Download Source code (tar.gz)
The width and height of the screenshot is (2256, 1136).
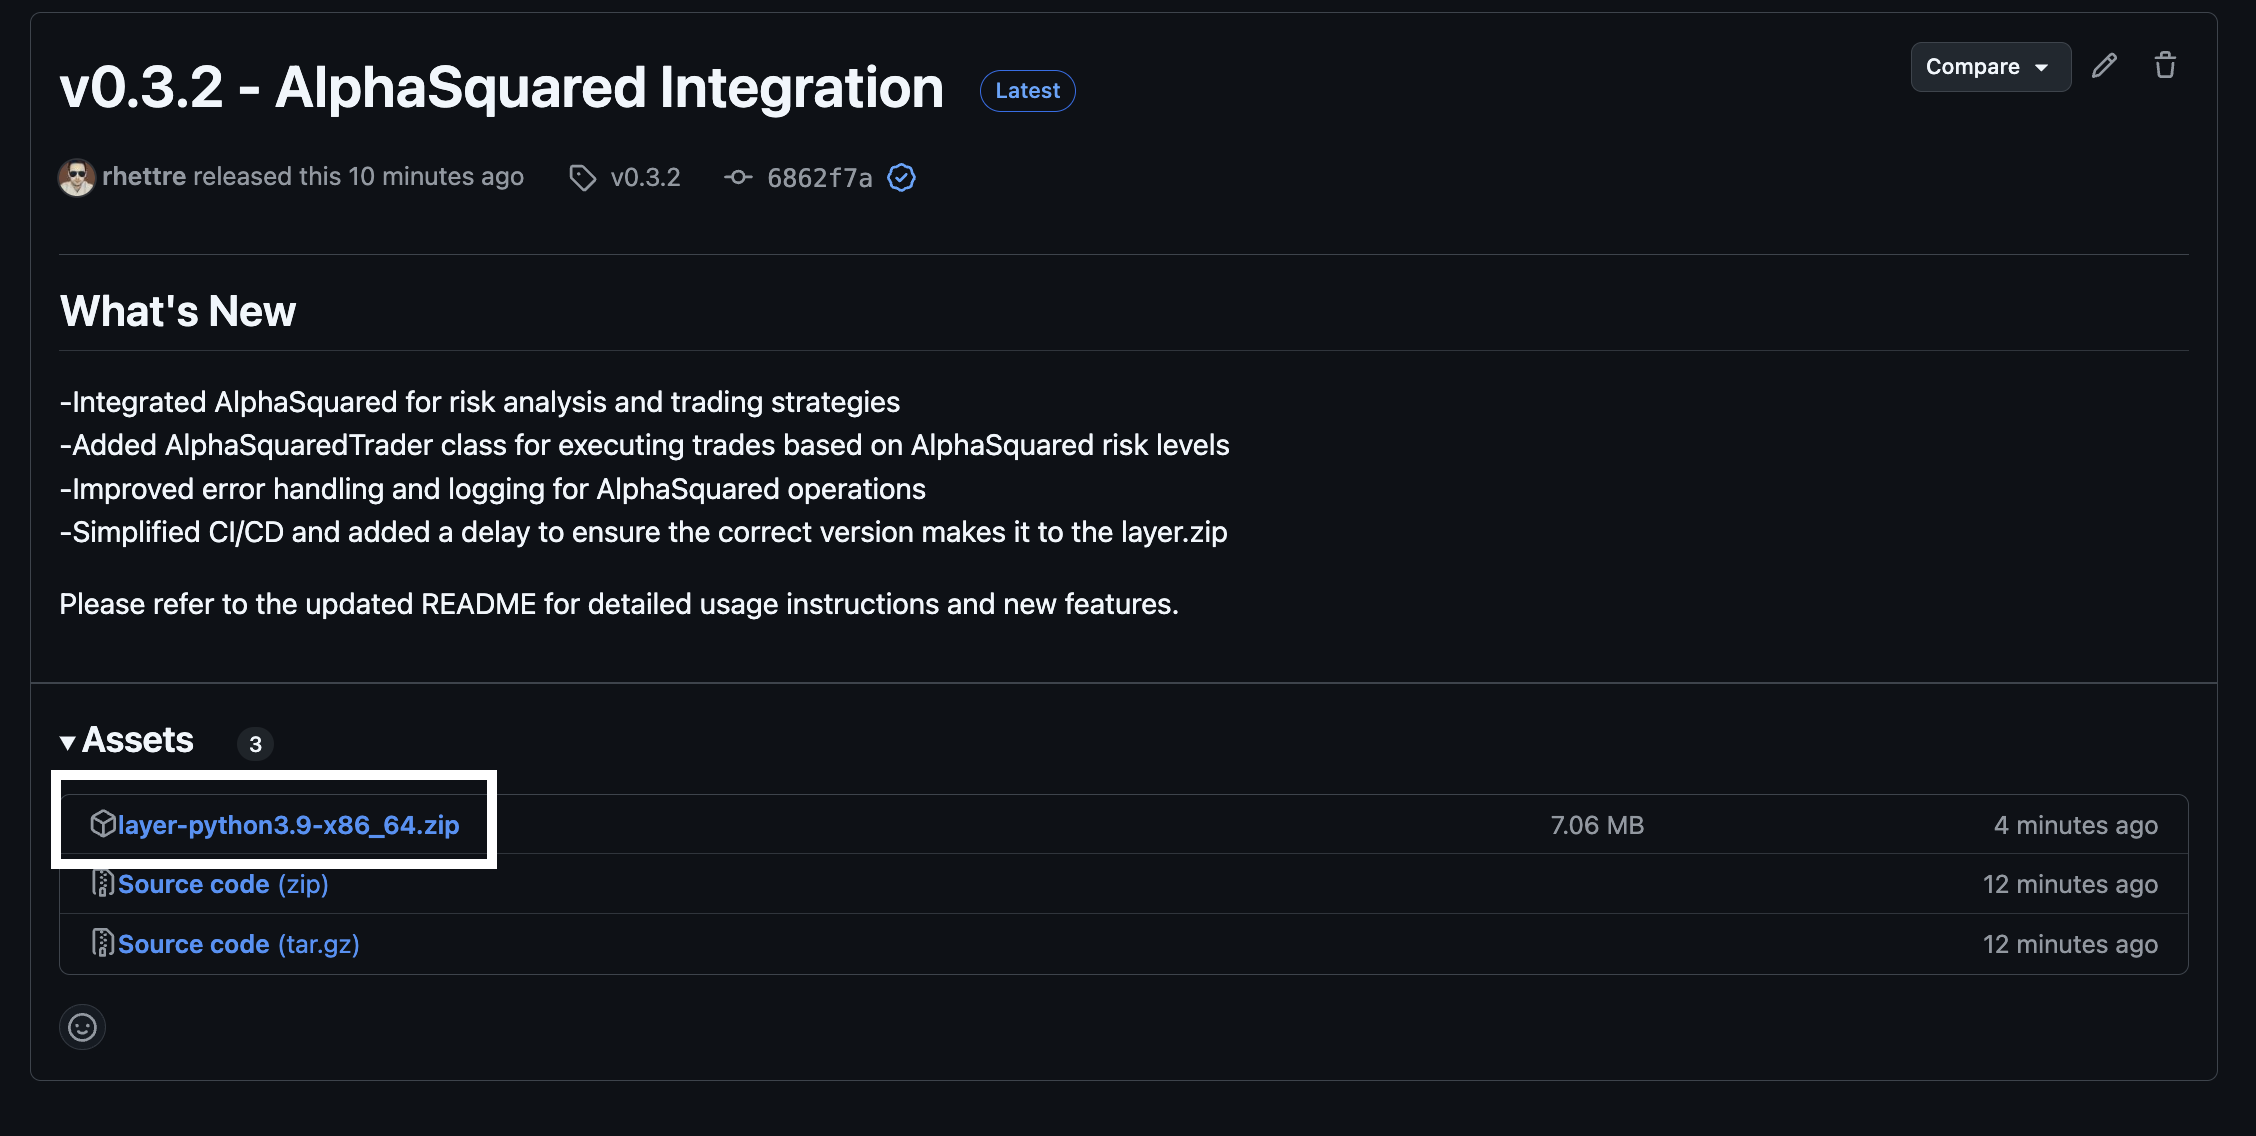(x=238, y=945)
